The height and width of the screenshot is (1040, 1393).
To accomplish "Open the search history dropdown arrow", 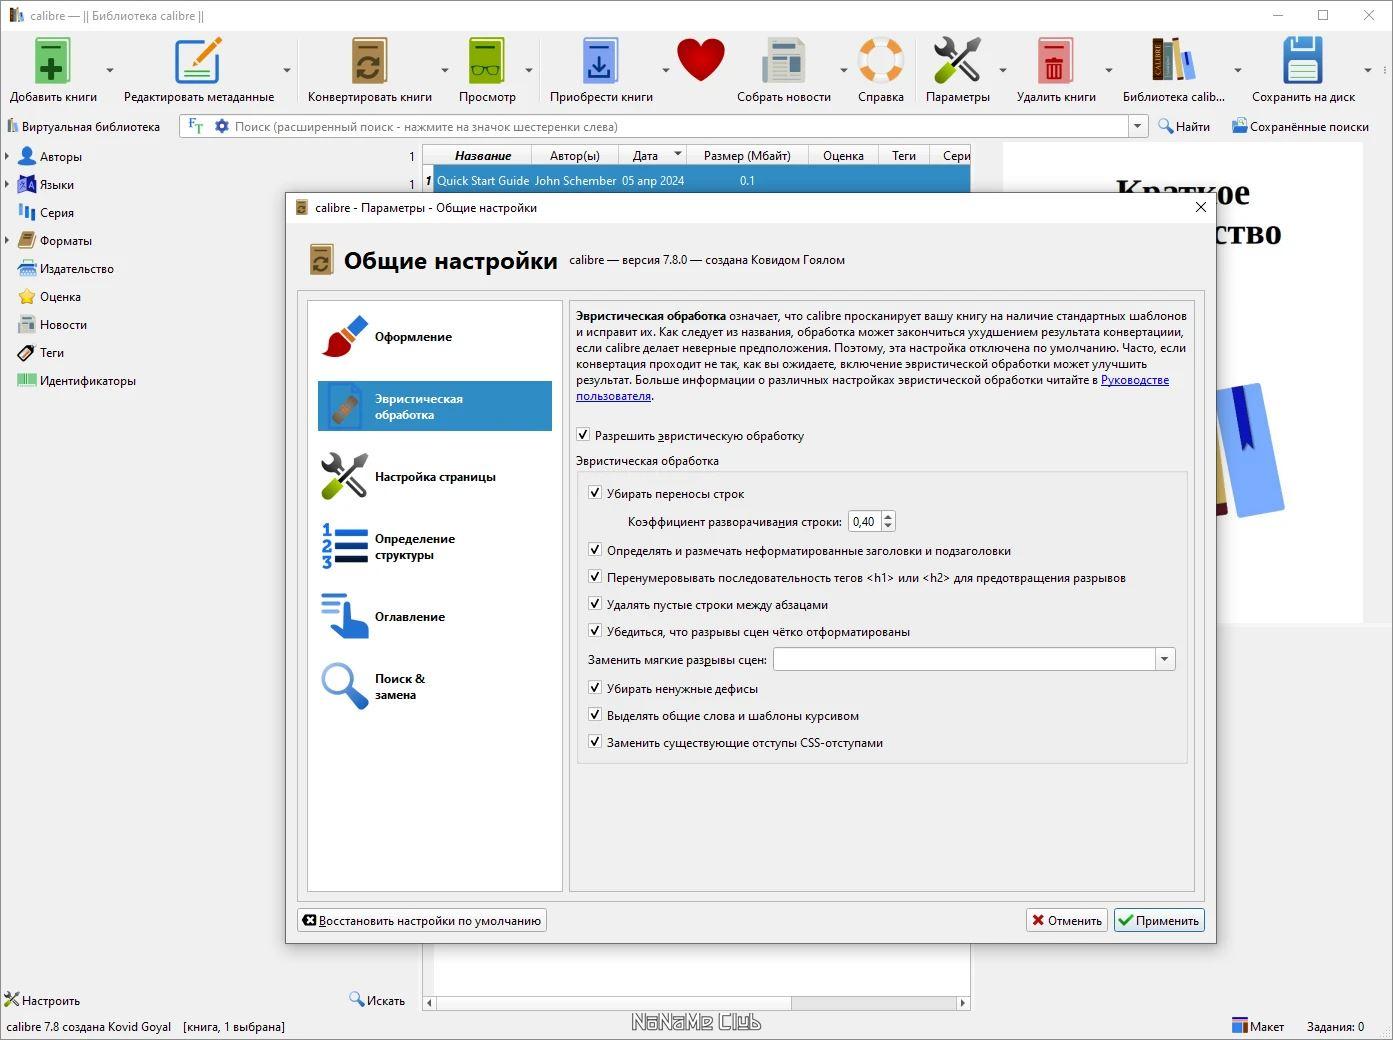I will [x=1137, y=126].
